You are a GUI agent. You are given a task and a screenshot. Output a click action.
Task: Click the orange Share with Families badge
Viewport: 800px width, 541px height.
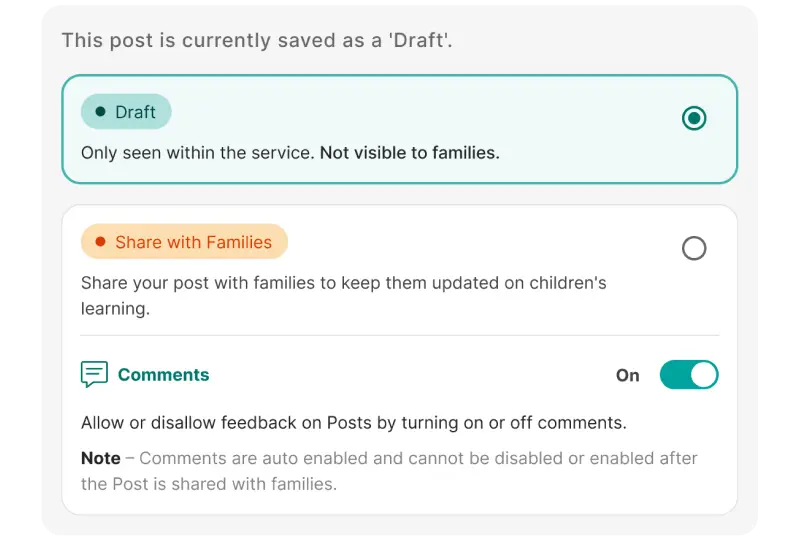tap(184, 241)
